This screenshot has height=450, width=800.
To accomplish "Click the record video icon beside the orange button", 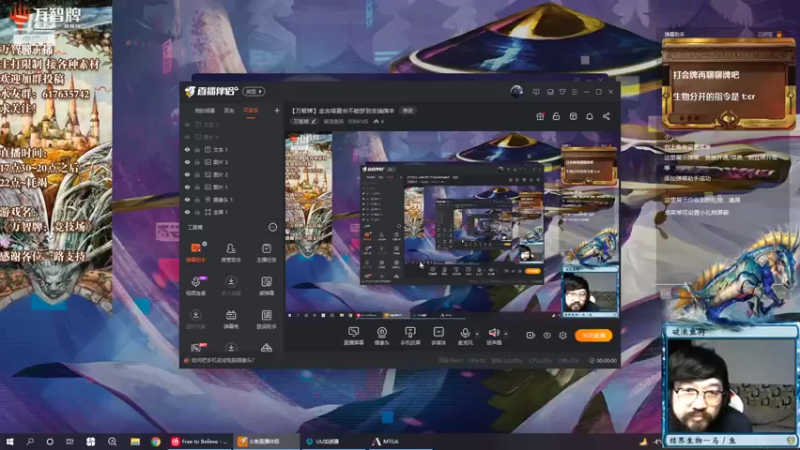I will 531,335.
